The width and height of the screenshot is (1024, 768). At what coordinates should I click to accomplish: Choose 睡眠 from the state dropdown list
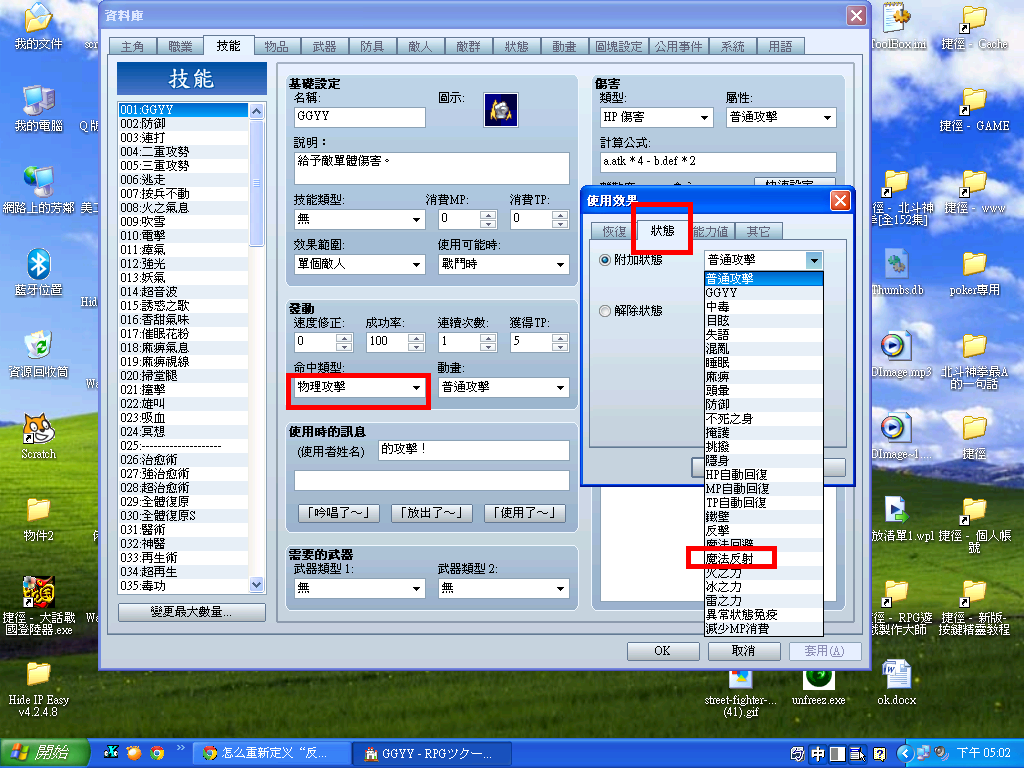coord(763,363)
